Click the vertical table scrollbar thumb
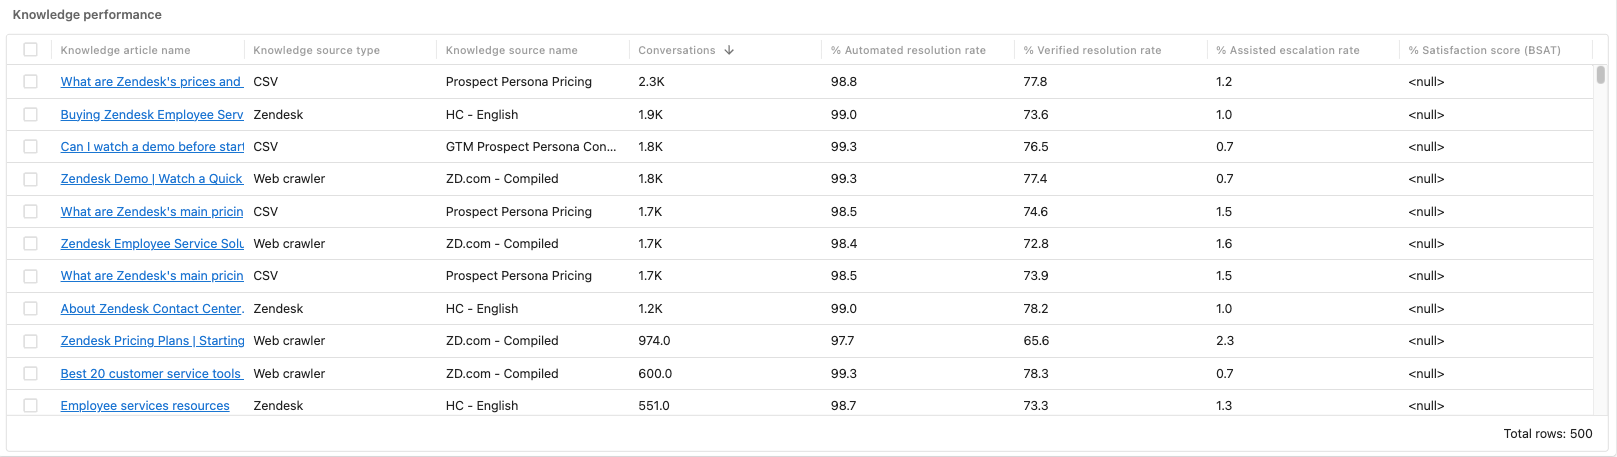 click(1600, 75)
